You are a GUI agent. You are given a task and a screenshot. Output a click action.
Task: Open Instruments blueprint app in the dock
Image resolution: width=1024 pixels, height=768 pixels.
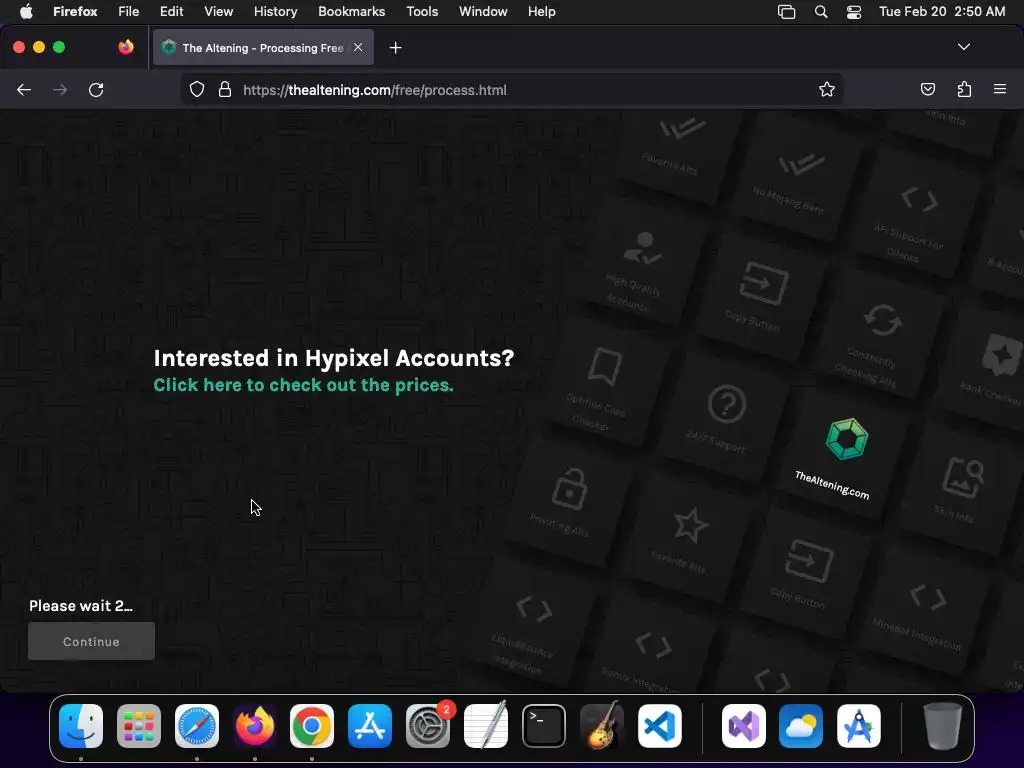tap(859, 726)
